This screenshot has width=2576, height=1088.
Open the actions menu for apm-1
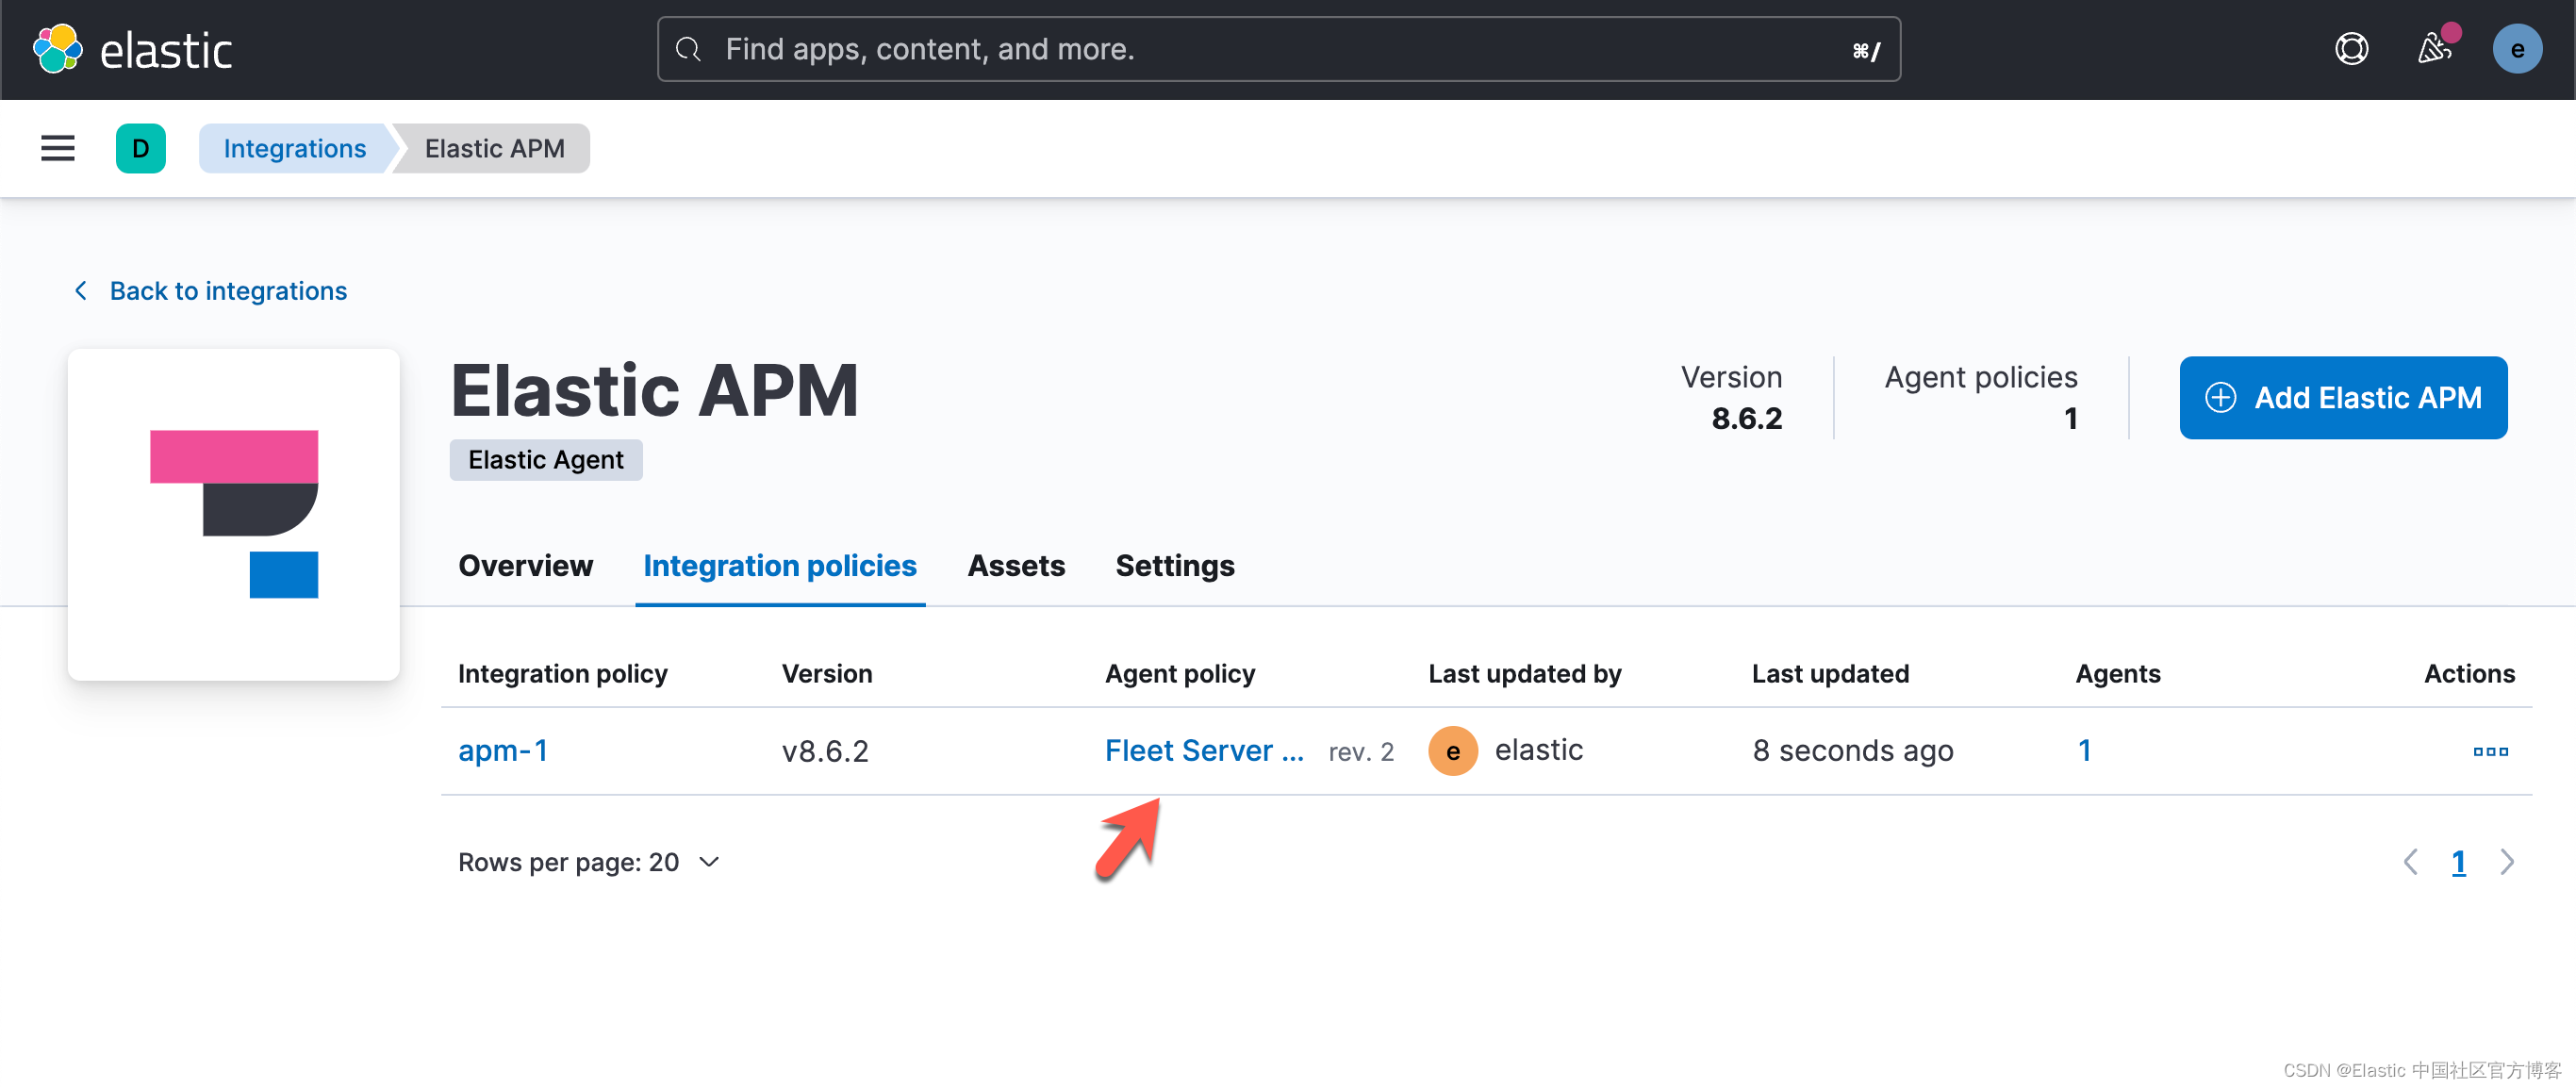pyautogui.click(x=2491, y=751)
